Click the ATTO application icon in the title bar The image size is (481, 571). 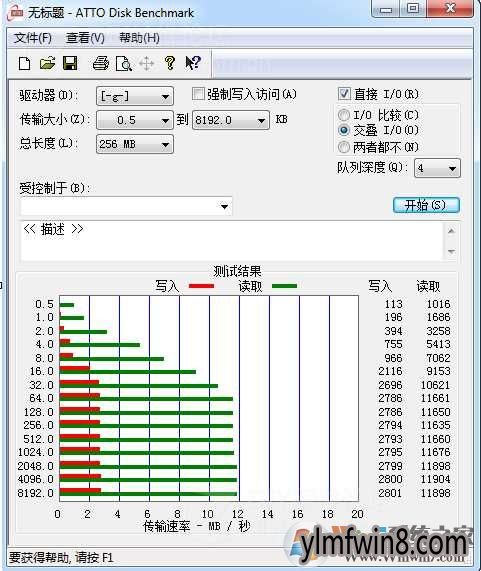[16, 13]
